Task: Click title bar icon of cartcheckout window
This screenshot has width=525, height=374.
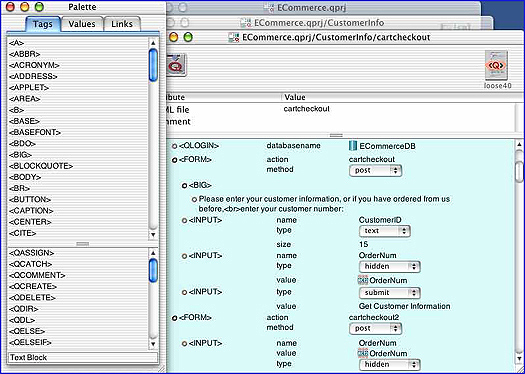Action: 233,37
